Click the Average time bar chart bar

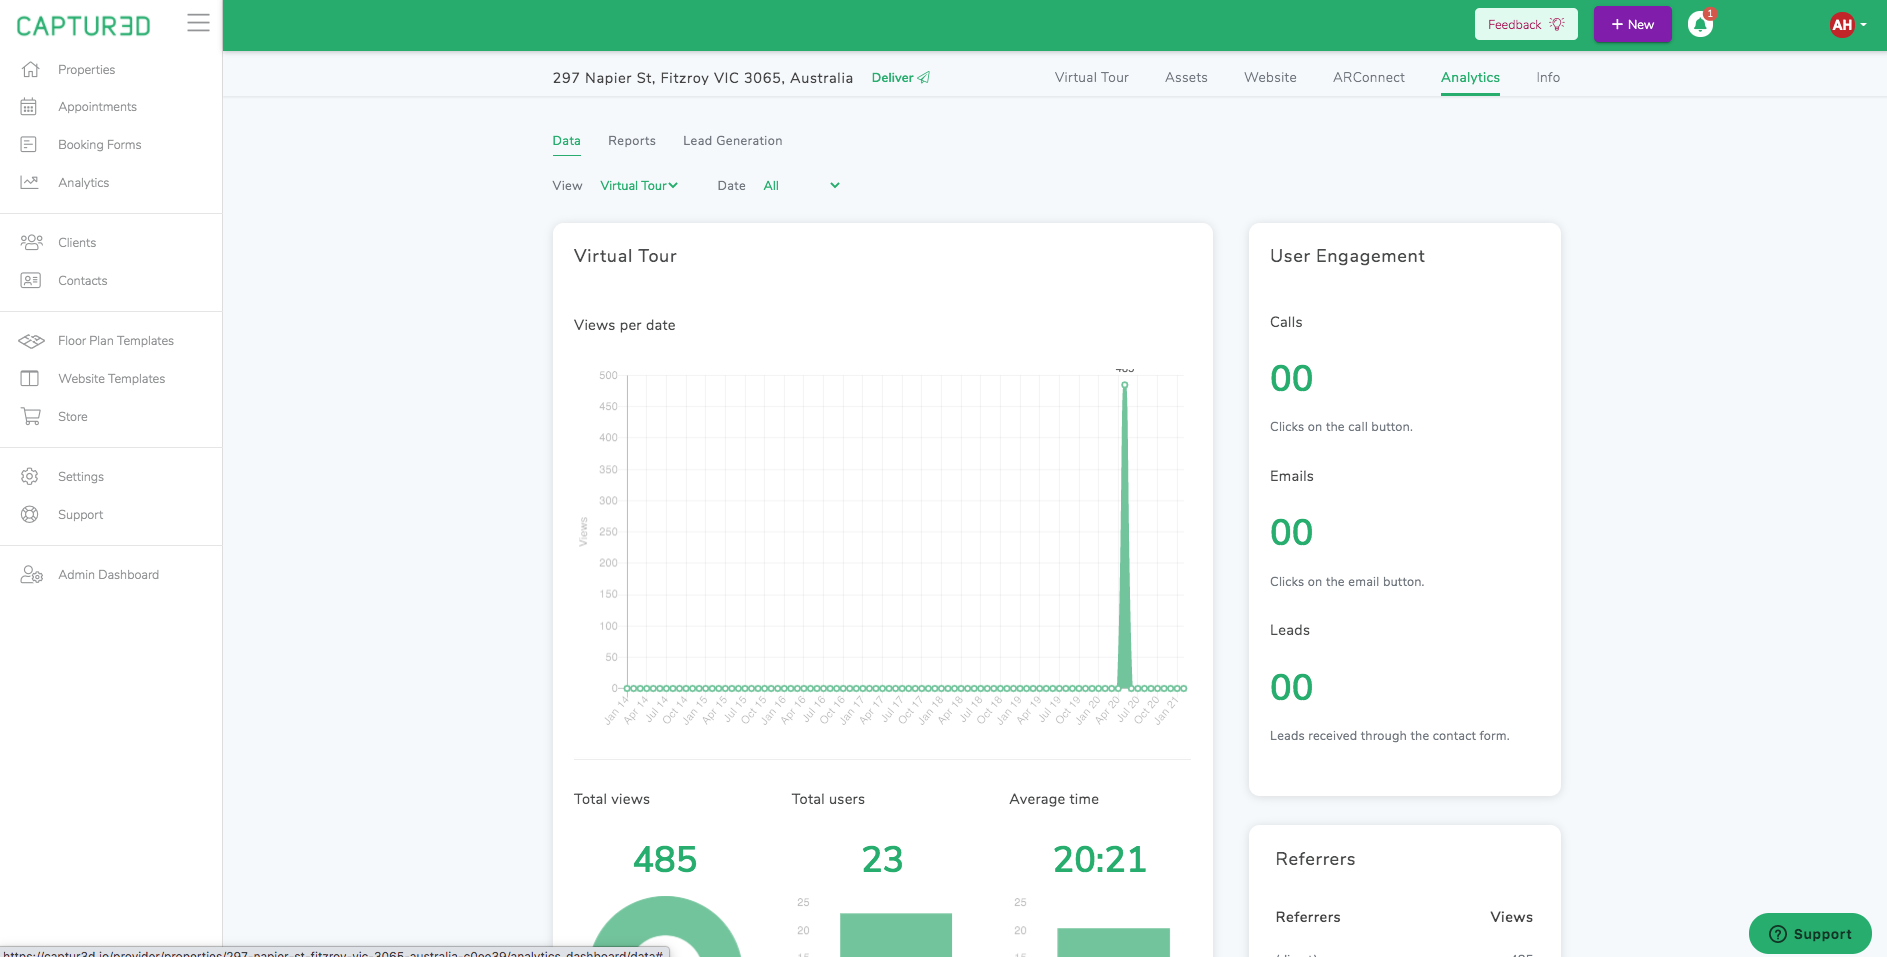[x=1113, y=942]
